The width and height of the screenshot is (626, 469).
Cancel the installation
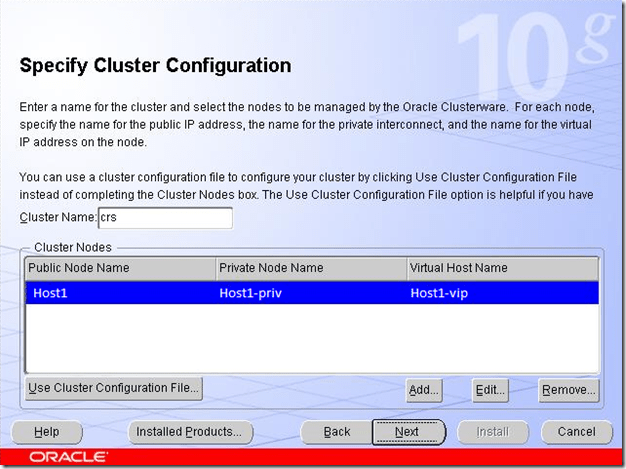[576, 432]
